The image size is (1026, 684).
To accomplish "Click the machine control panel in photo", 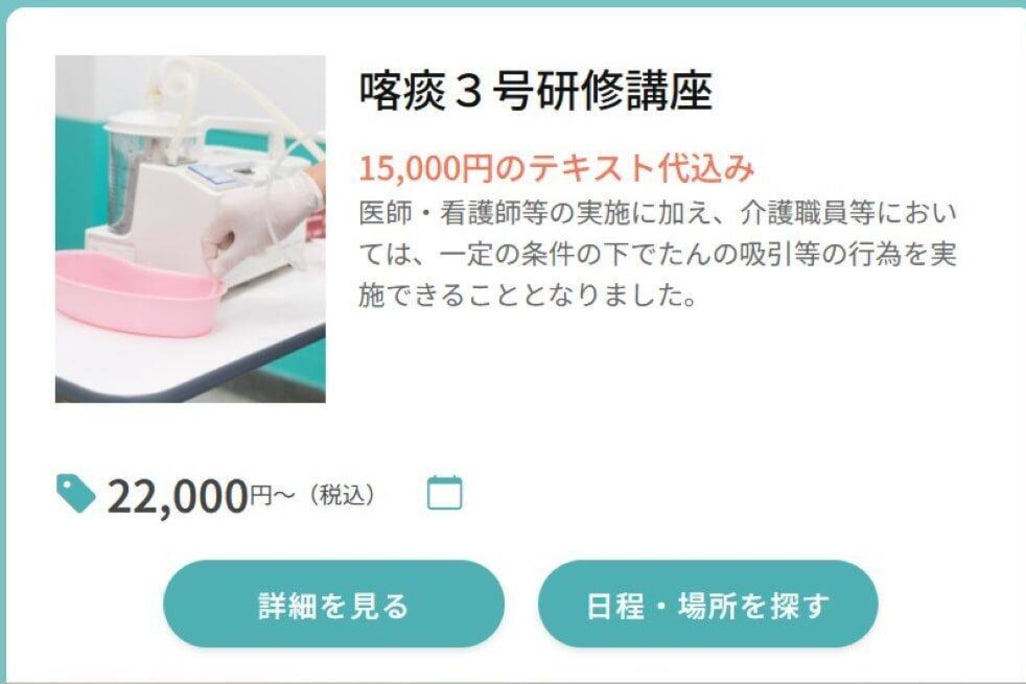I will [x=216, y=173].
